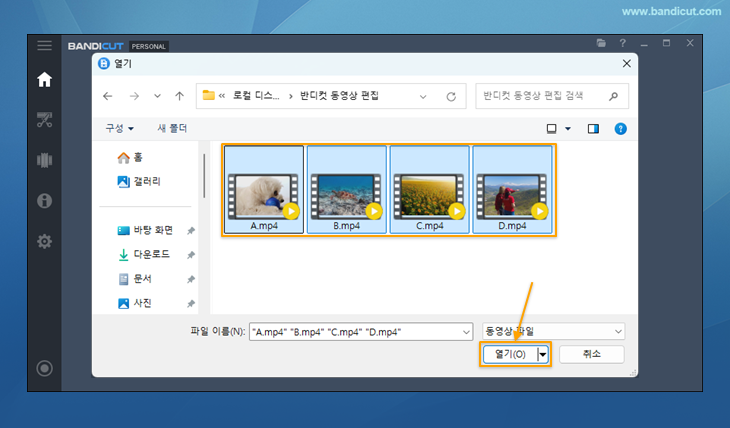Go up one folder level arrow
This screenshot has height=428, width=730.
pyautogui.click(x=179, y=96)
